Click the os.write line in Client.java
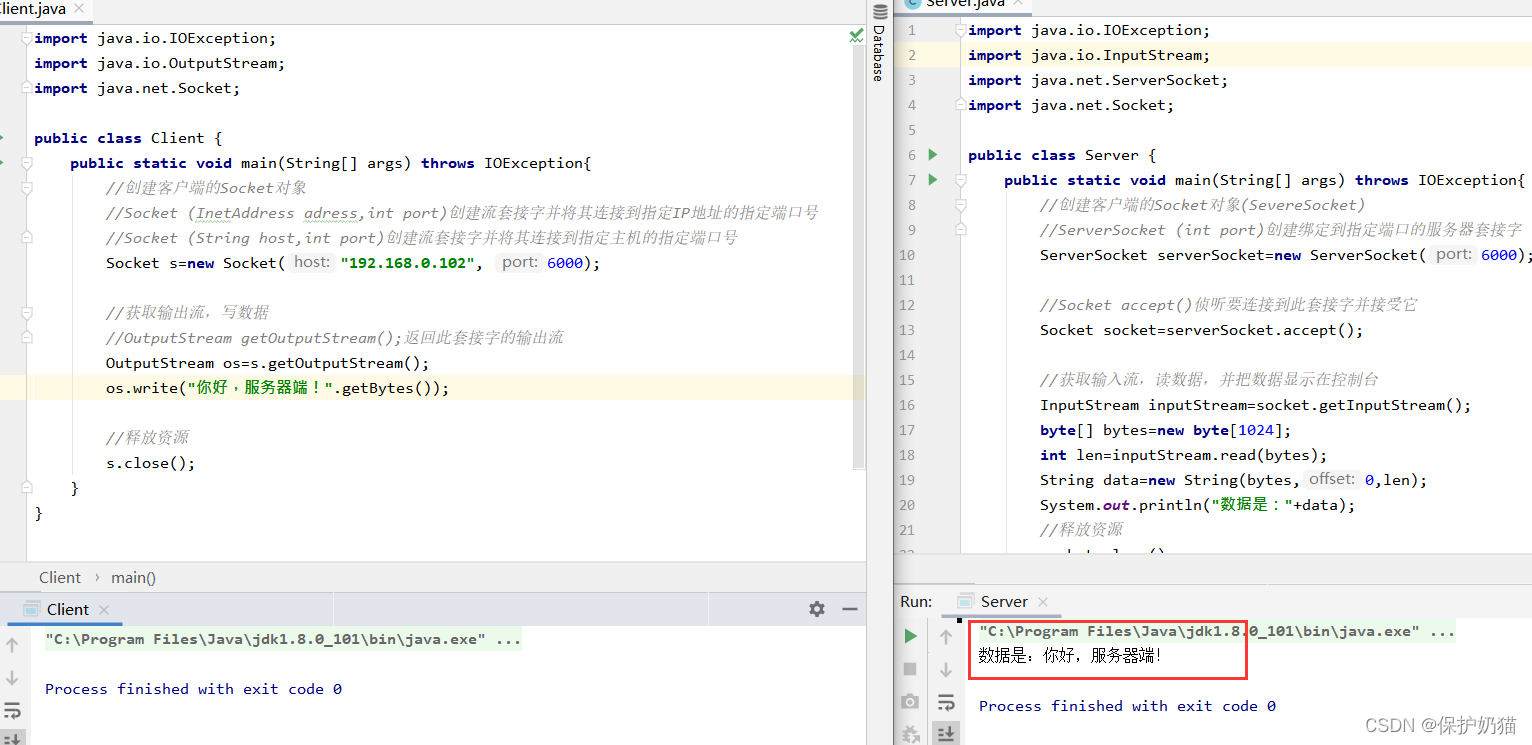 (x=278, y=388)
